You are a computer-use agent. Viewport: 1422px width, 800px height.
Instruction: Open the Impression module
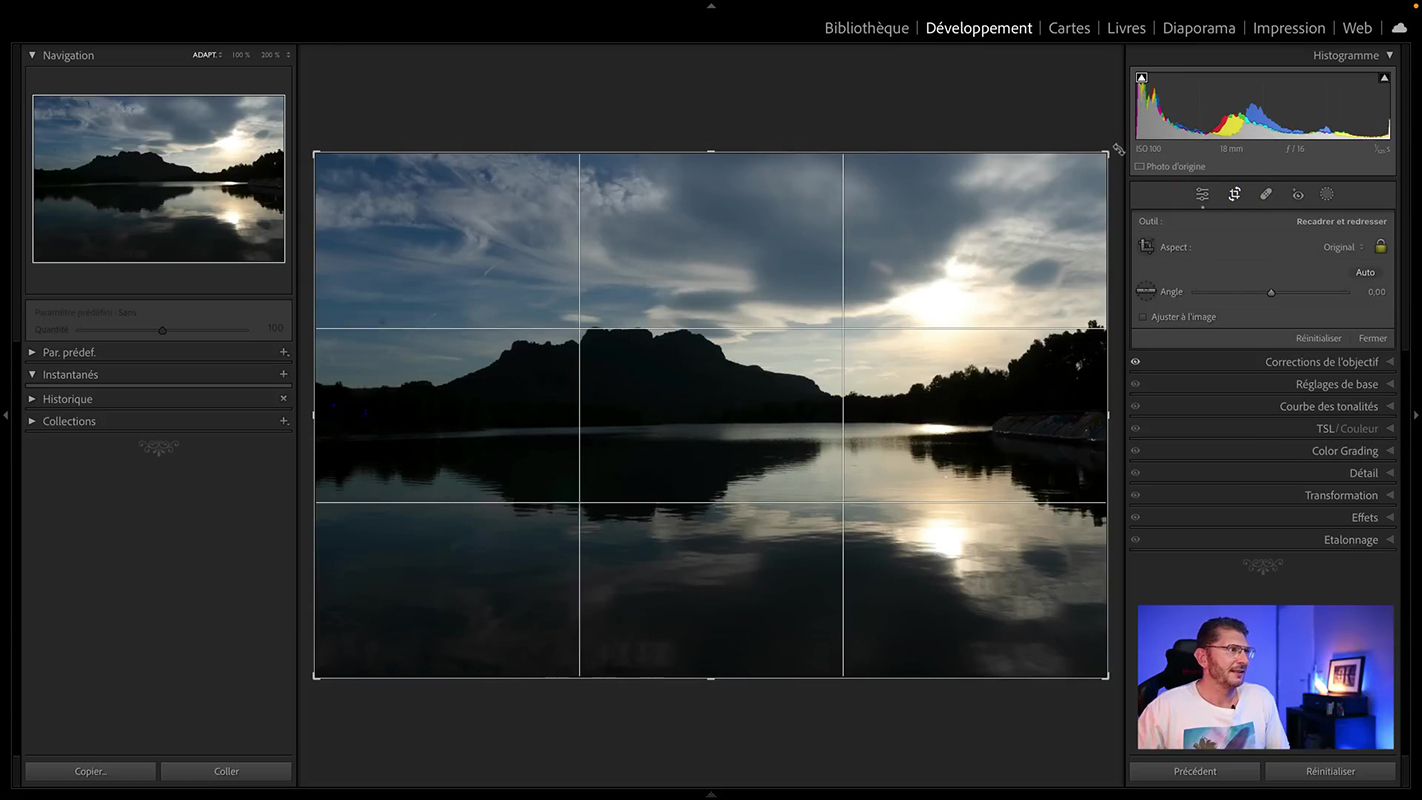click(1288, 28)
